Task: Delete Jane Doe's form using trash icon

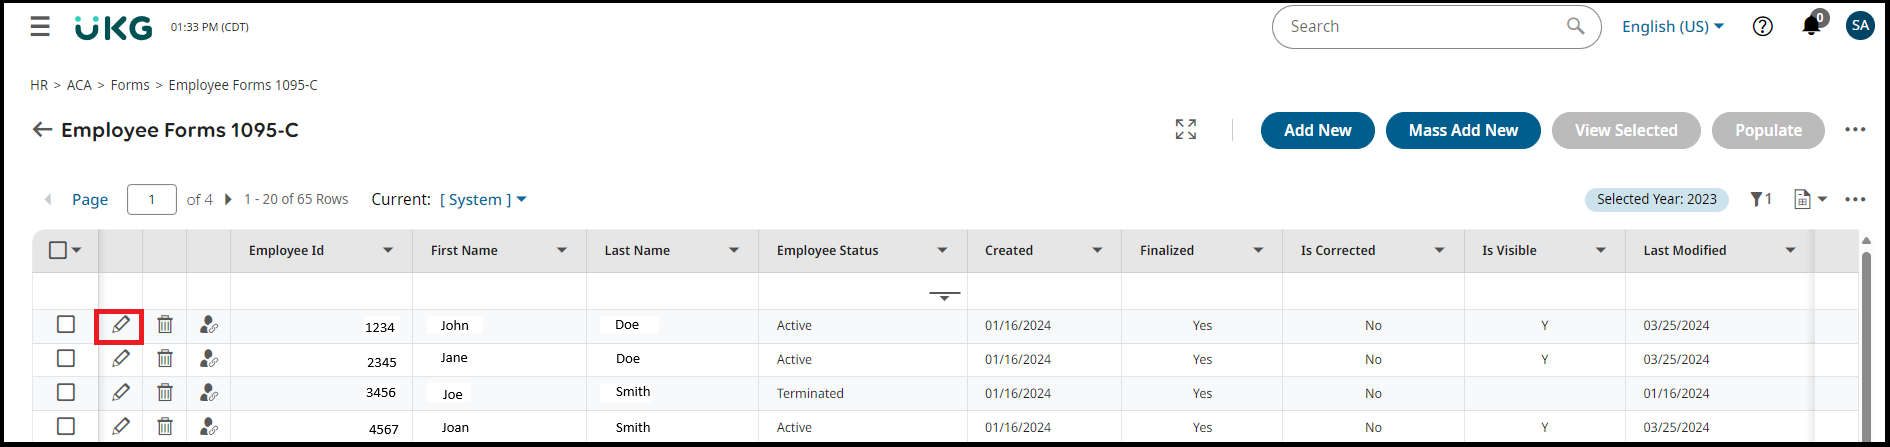Action: (165, 359)
